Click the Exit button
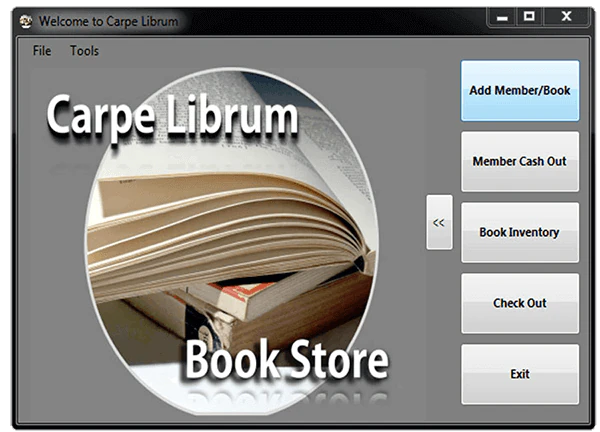This screenshot has height=432, width=600. click(x=520, y=374)
